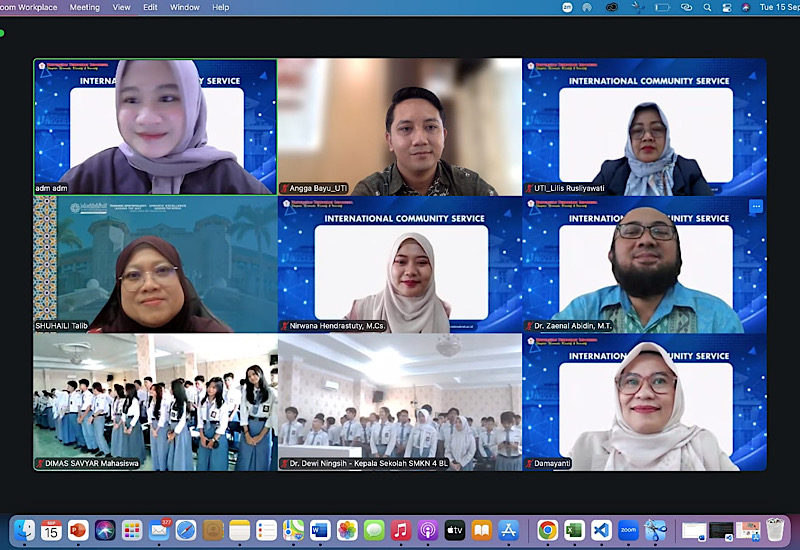Open Maps from the dock
Screen dimensions: 800x550
click(293, 531)
